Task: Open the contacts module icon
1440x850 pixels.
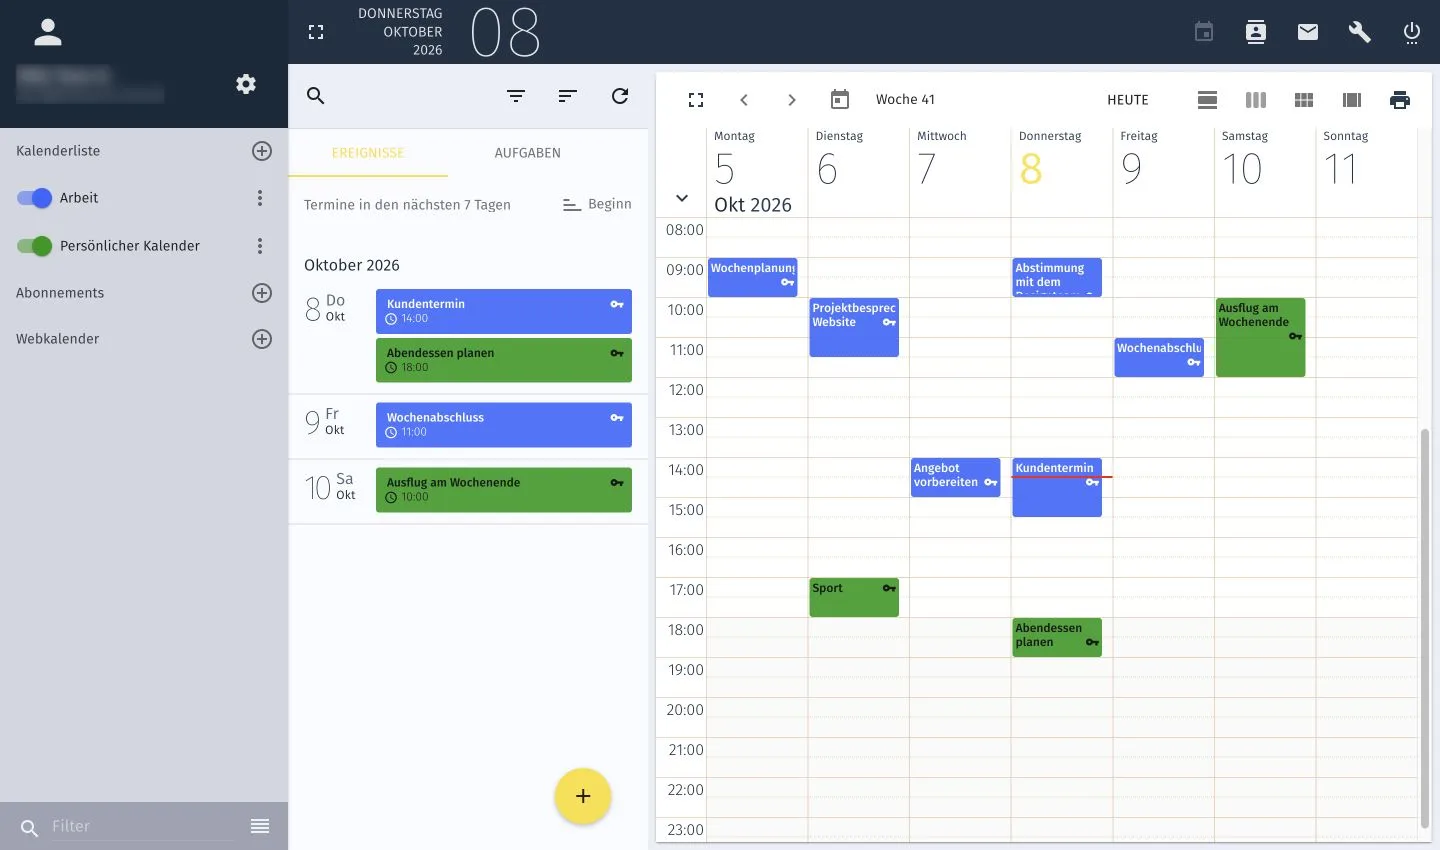Action: (1256, 32)
